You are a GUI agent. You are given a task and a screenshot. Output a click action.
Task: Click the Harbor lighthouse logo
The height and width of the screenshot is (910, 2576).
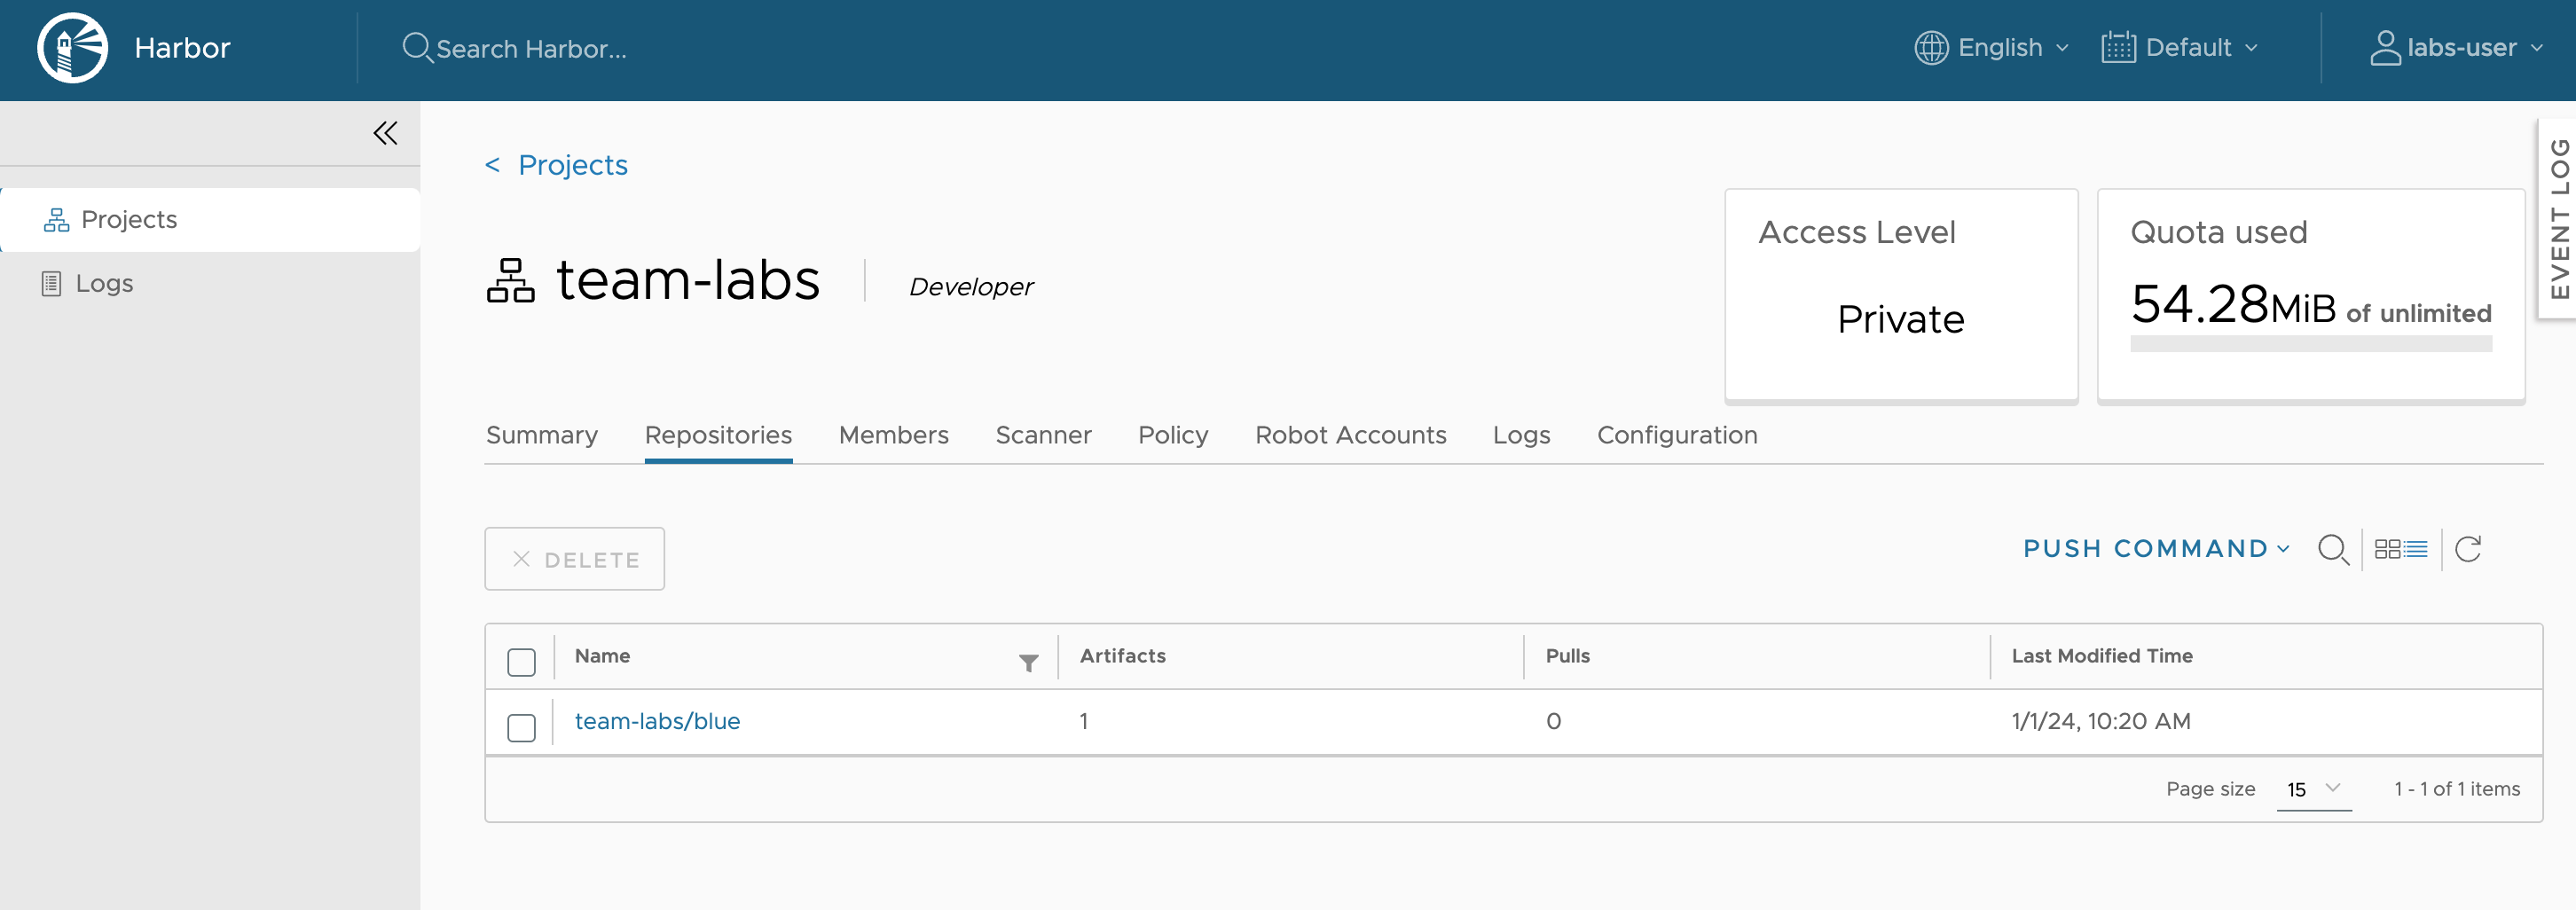72,48
